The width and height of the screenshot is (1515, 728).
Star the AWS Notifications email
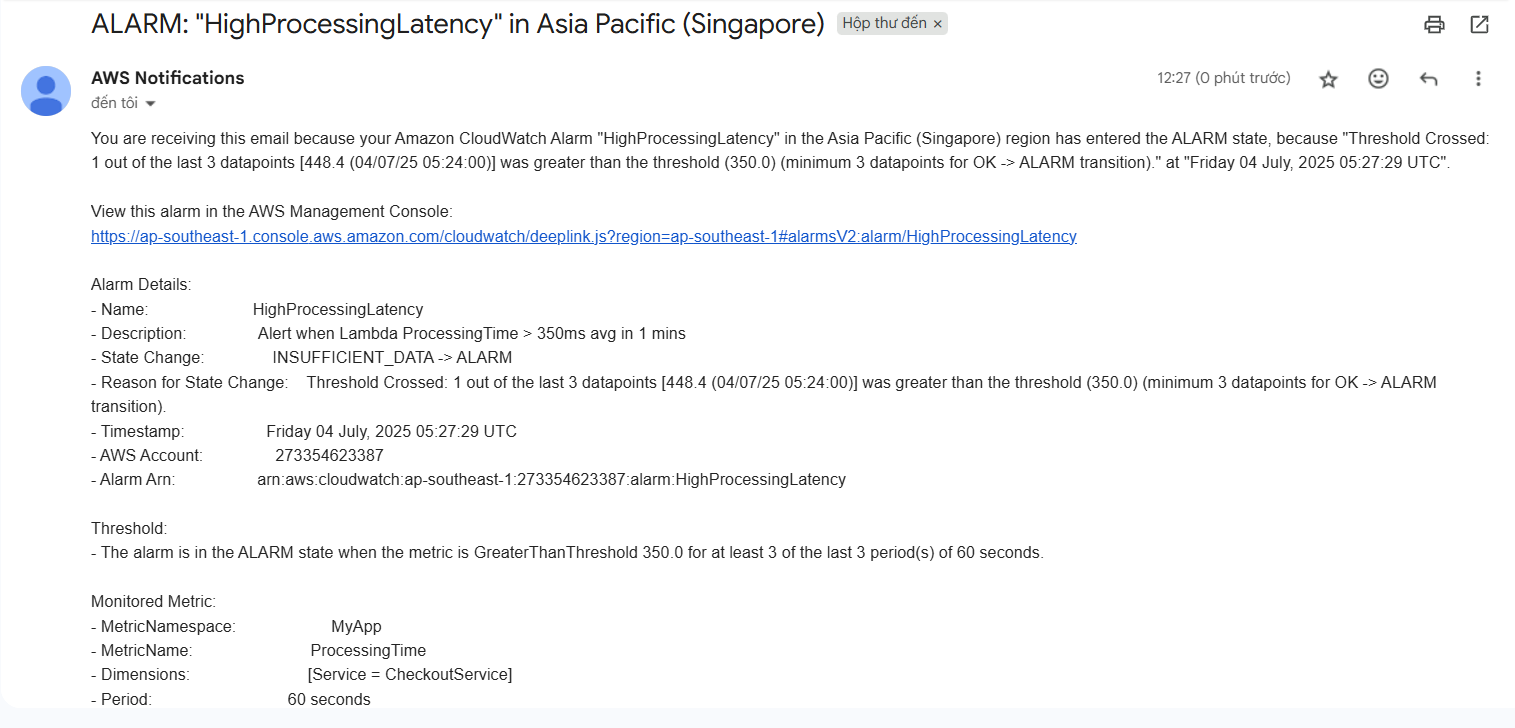[1328, 79]
